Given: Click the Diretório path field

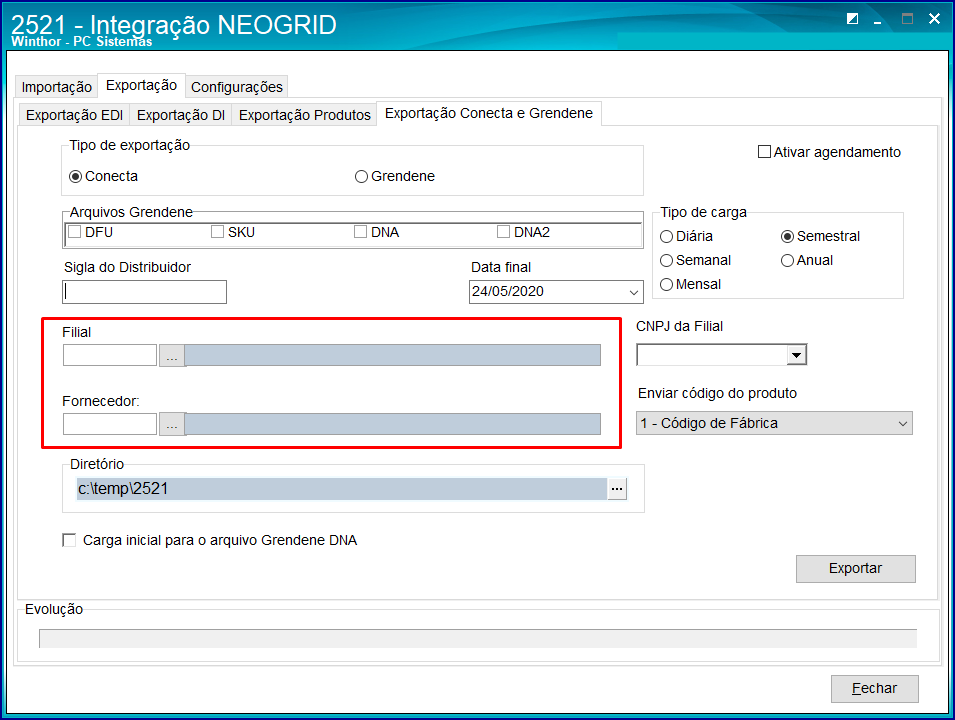Looking at the screenshot, I should pos(342,489).
